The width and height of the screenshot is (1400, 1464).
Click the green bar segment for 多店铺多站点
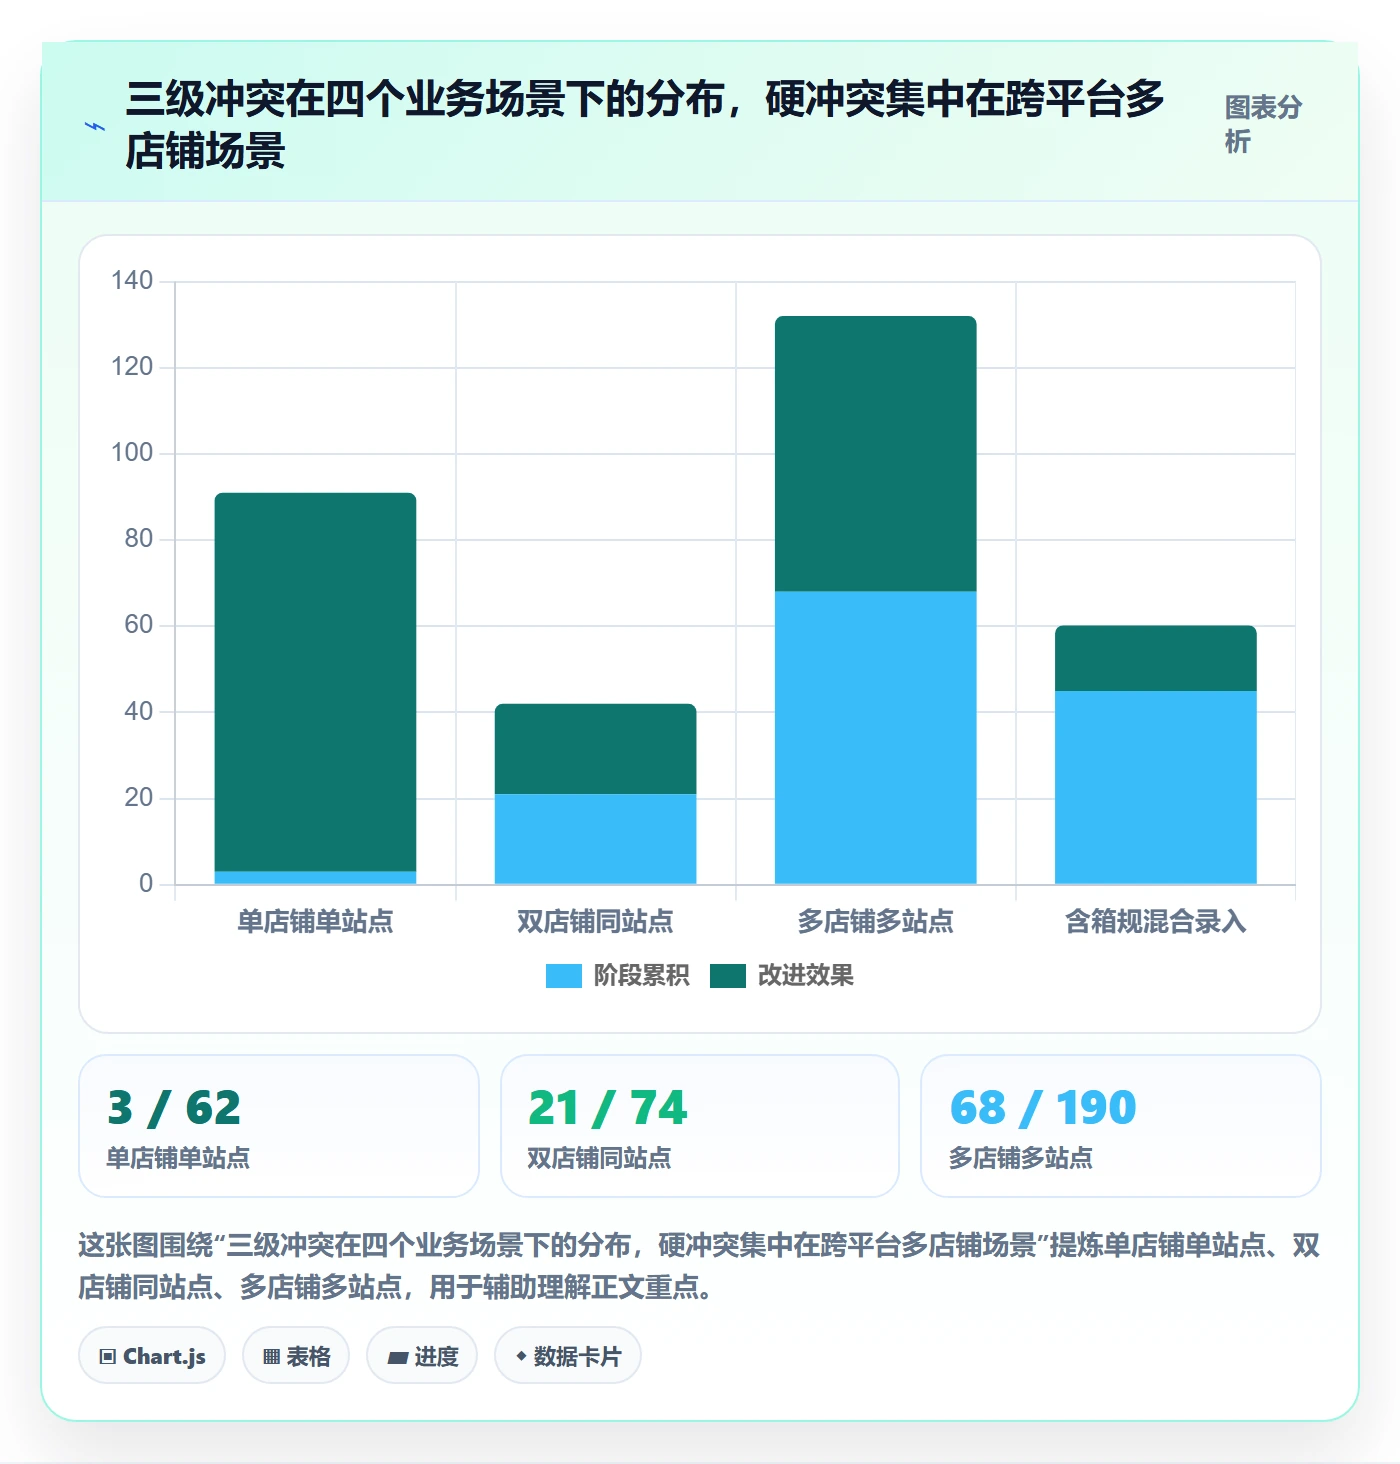875,454
